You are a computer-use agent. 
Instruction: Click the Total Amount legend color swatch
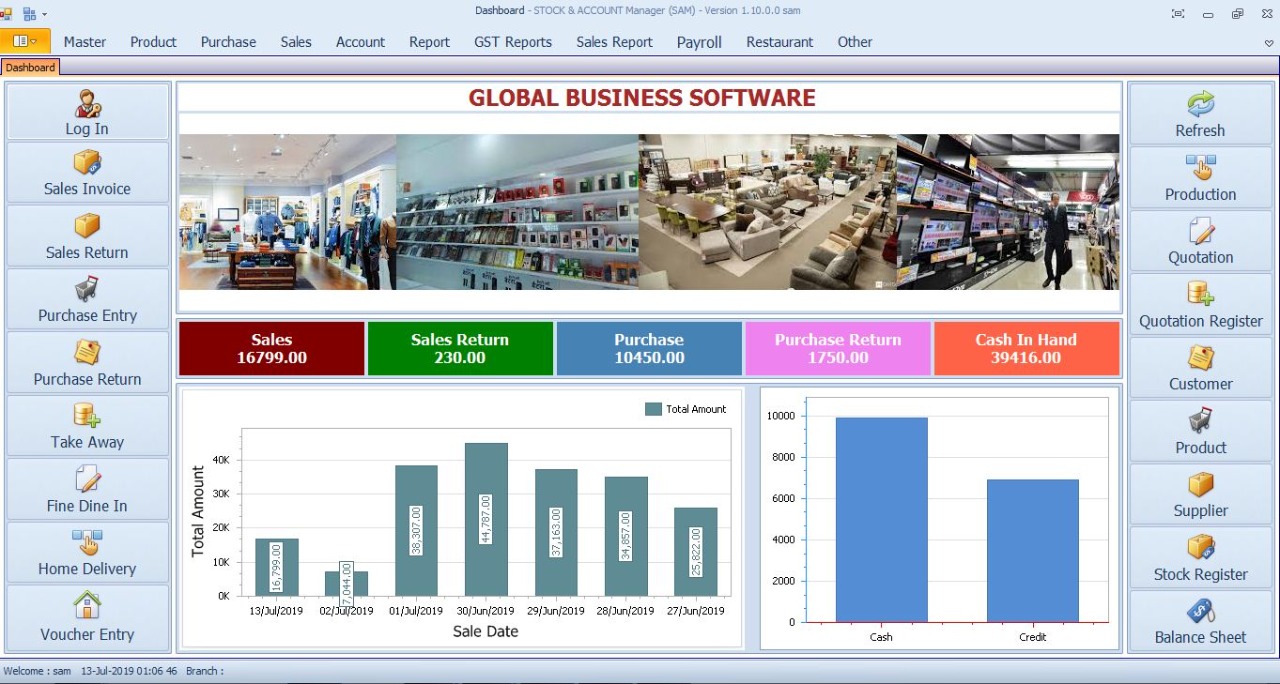[x=653, y=409]
